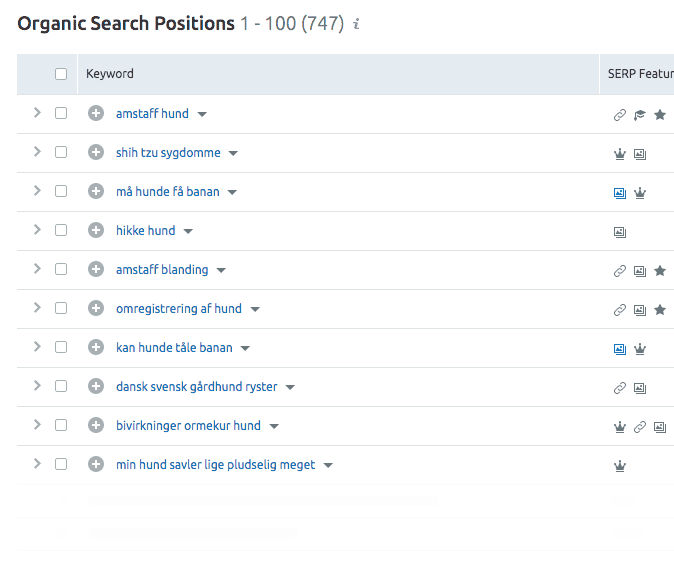Select all rows with header checkbox
Image resolution: width=674 pixels, height=561 pixels.
tap(61, 74)
